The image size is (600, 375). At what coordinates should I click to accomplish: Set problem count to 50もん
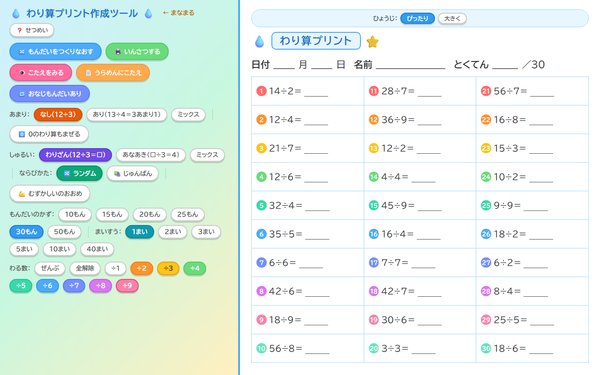[64, 232]
